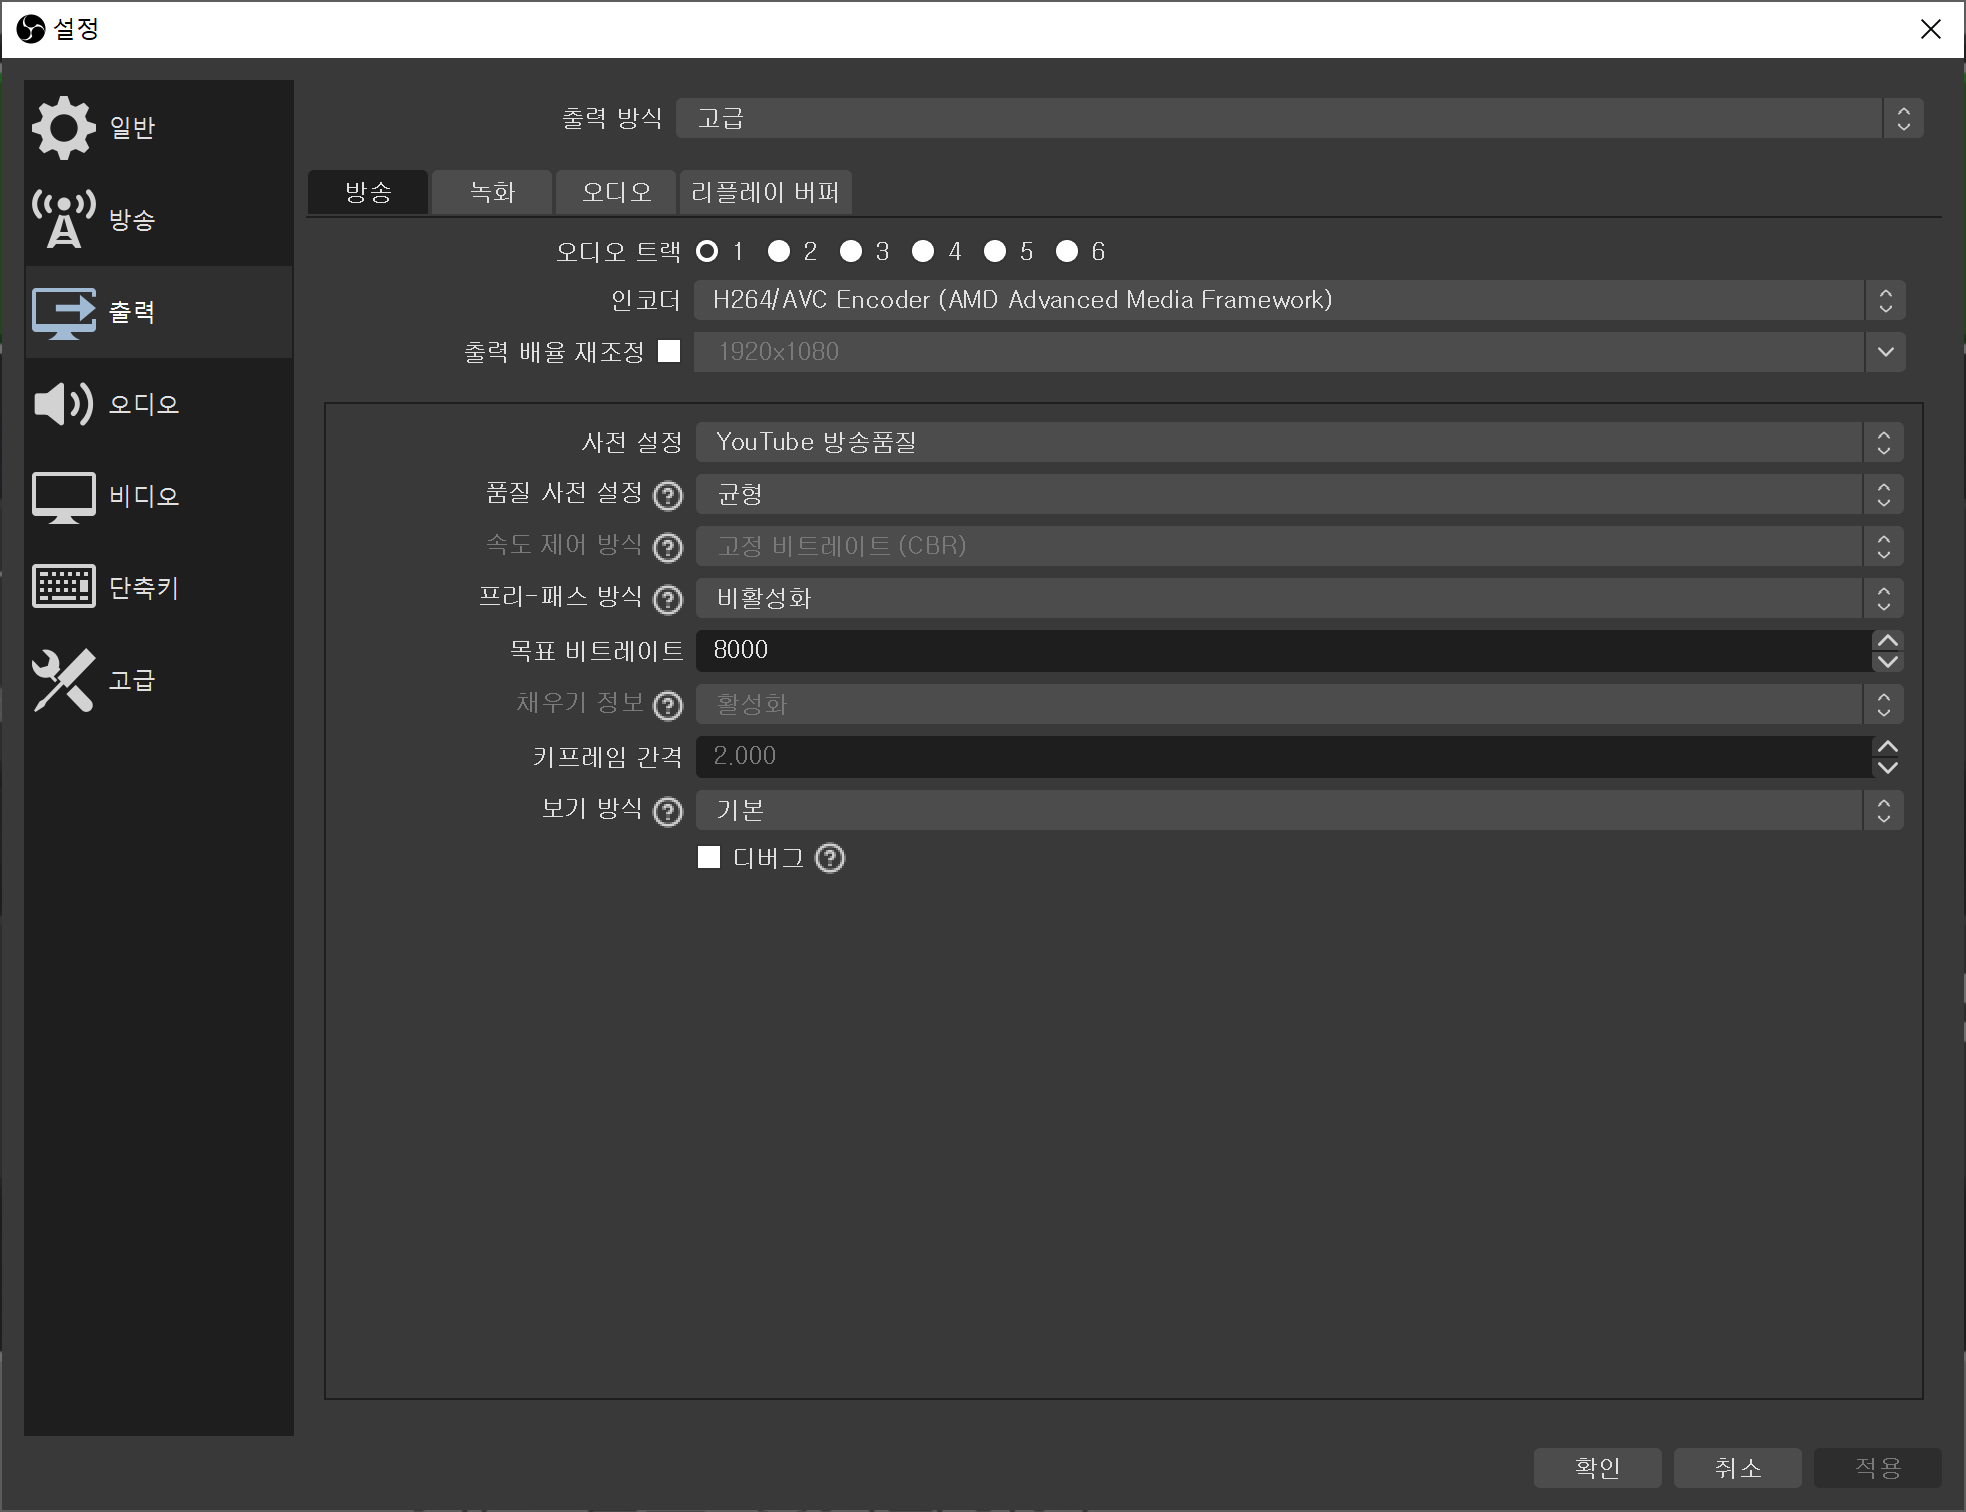Open the General (일반) gear icon settings

pos(64,127)
